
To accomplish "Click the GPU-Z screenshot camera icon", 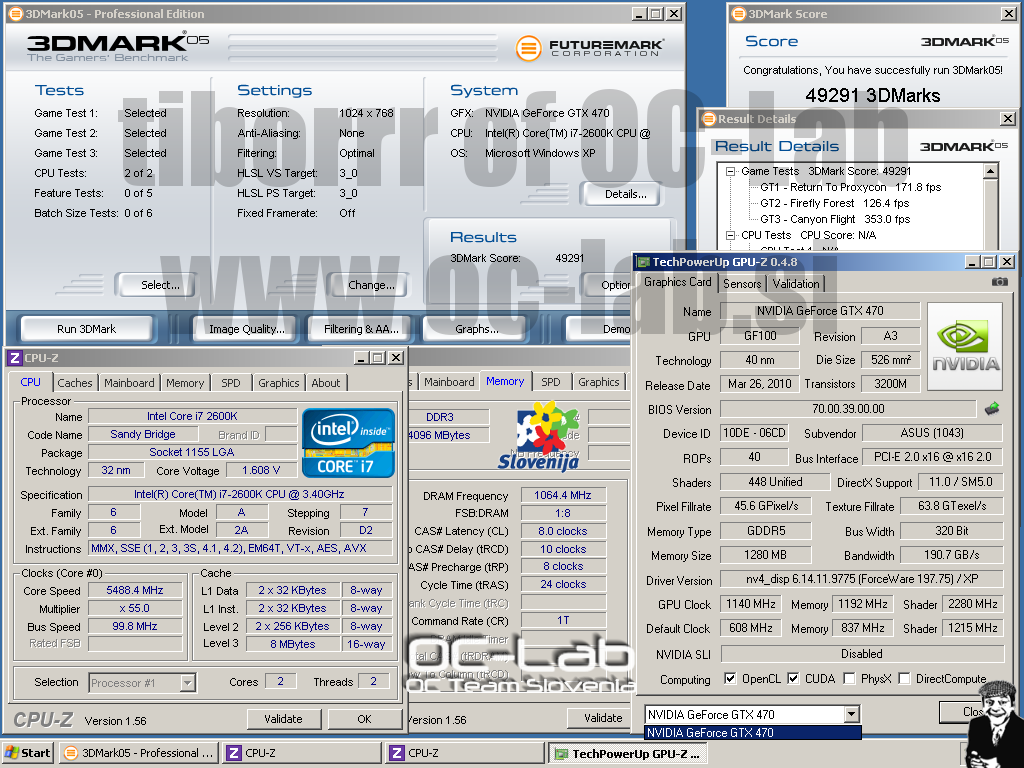I will click(x=999, y=282).
